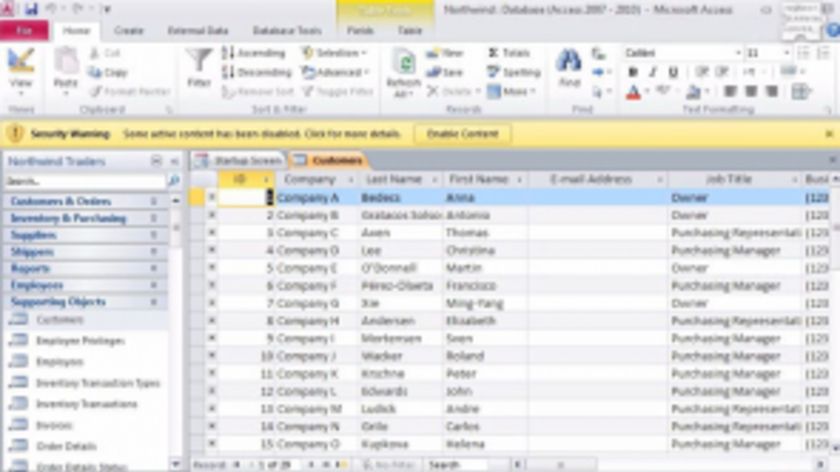Screen dimensions: 840x472
Task: Expand the Reports group
Action: point(86,268)
